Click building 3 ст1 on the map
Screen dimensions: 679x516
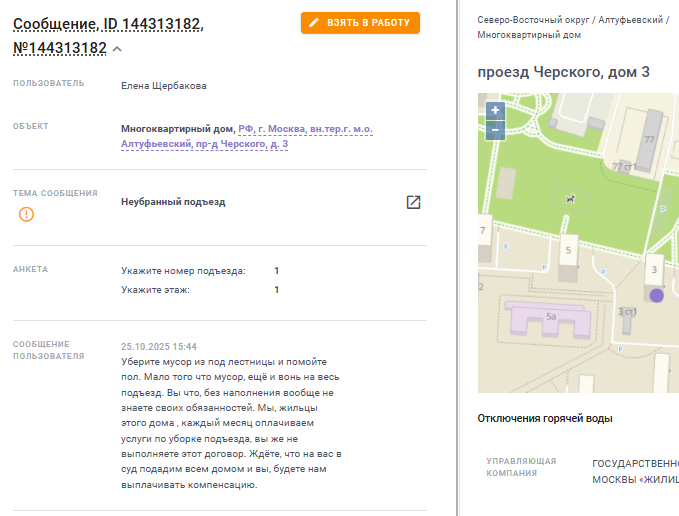click(x=627, y=319)
